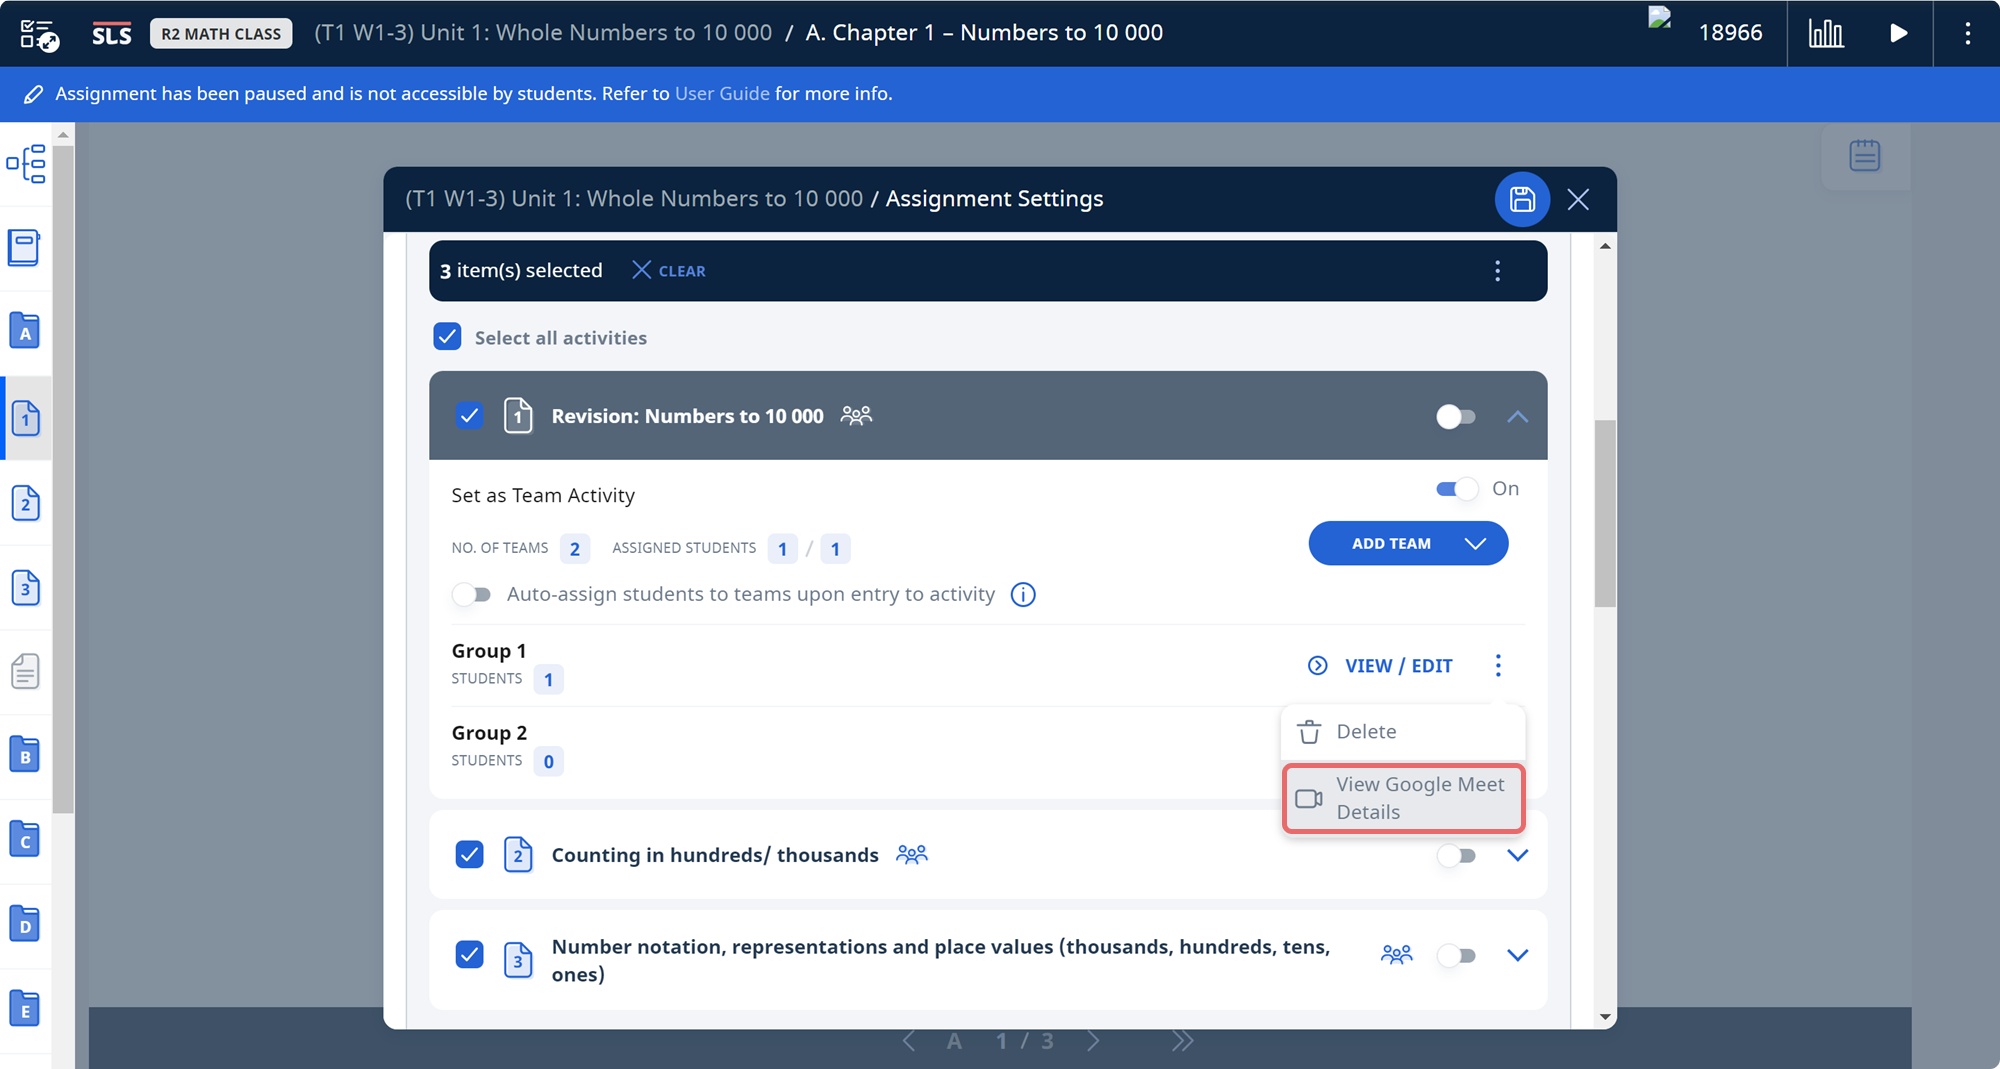Open the text document page icon in sidebar
Screen dimensions: 2000x1069
tap(26, 672)
